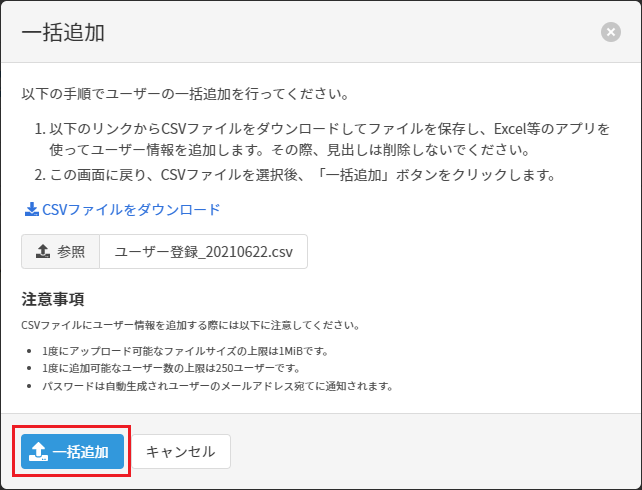Click the 注意事項 heading
Image resolution: width=642 pixels, height=490 pixels.
pos(52,299)
